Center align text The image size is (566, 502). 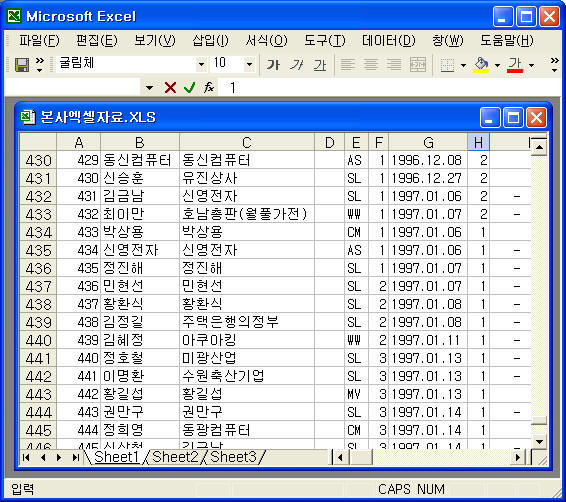371,65
